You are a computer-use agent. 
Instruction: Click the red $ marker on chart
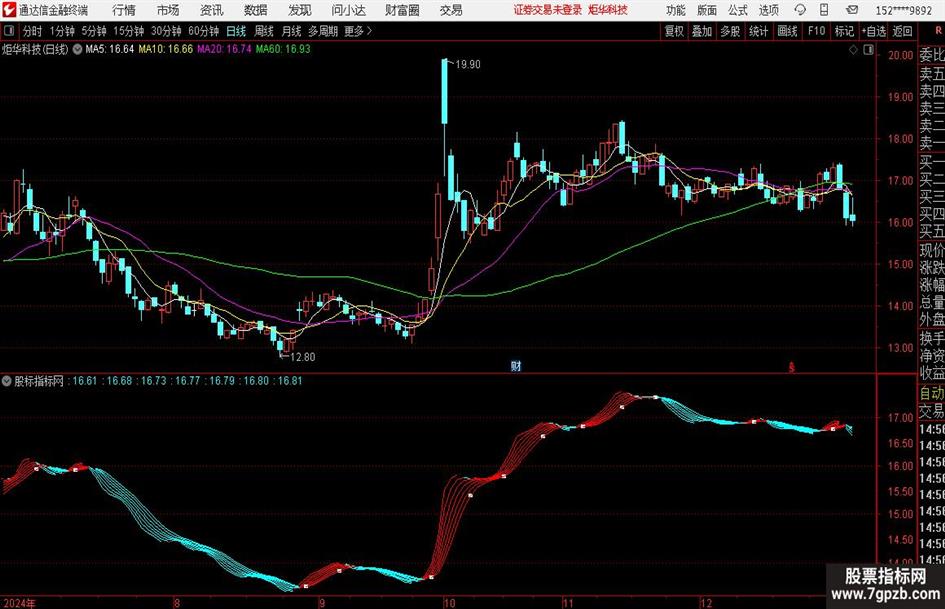point(792,367)
